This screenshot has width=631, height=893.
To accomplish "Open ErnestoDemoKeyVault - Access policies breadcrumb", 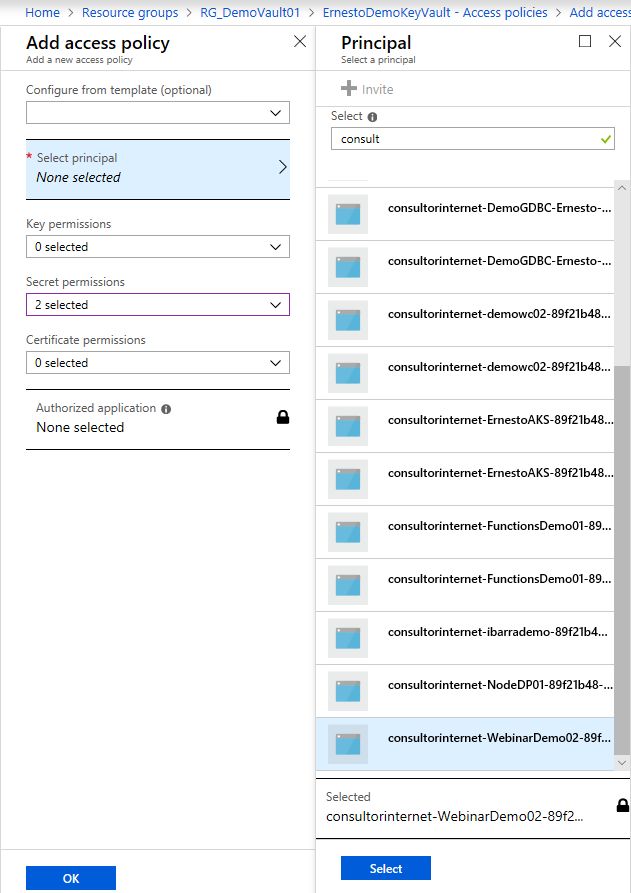I will [x=435, y=13].
